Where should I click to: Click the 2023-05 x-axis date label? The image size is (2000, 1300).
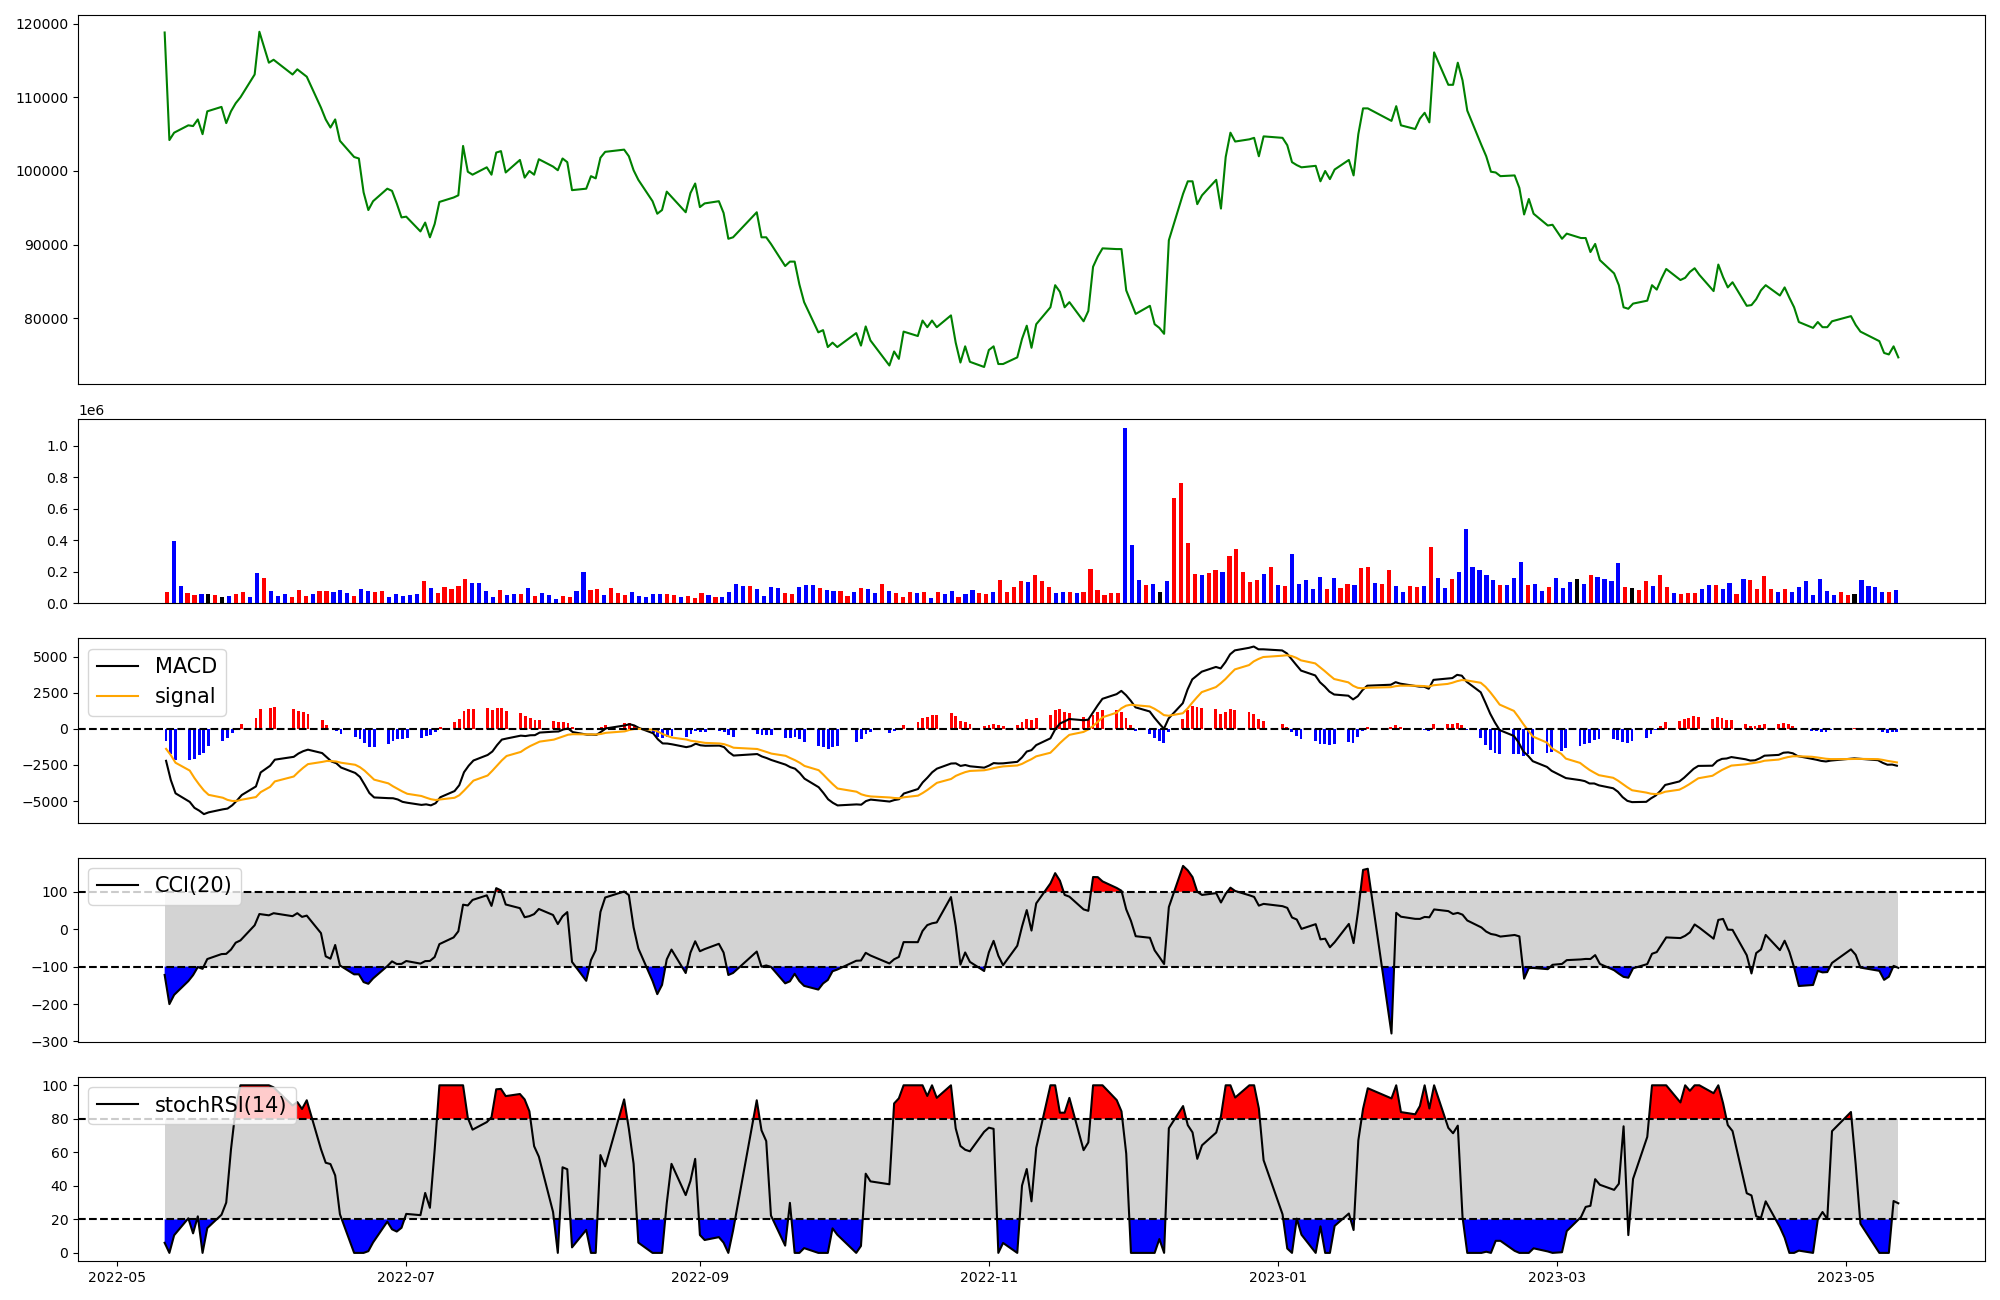(x=1846, y=1277)
